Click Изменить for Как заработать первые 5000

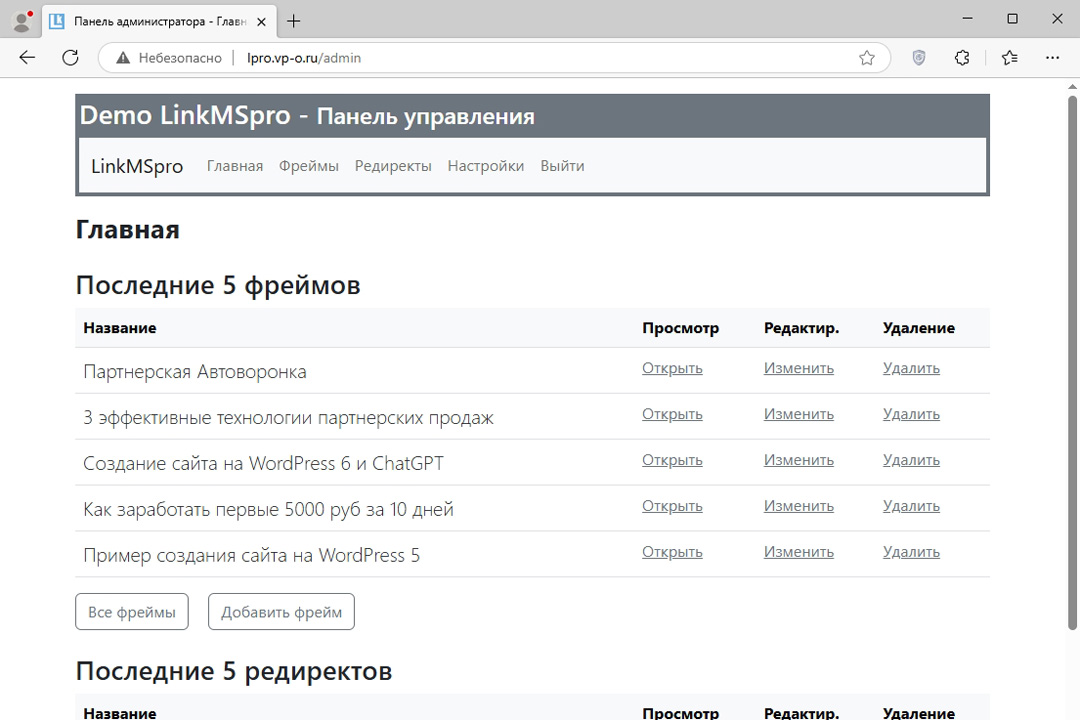[798, 506]
